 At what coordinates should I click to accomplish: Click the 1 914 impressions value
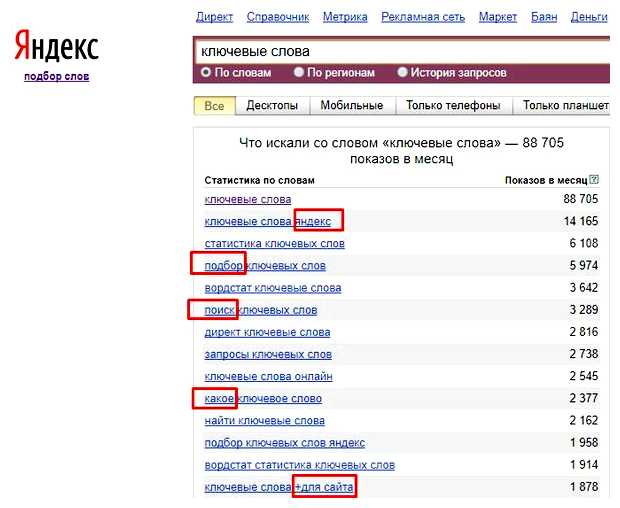tap(584, 465)
